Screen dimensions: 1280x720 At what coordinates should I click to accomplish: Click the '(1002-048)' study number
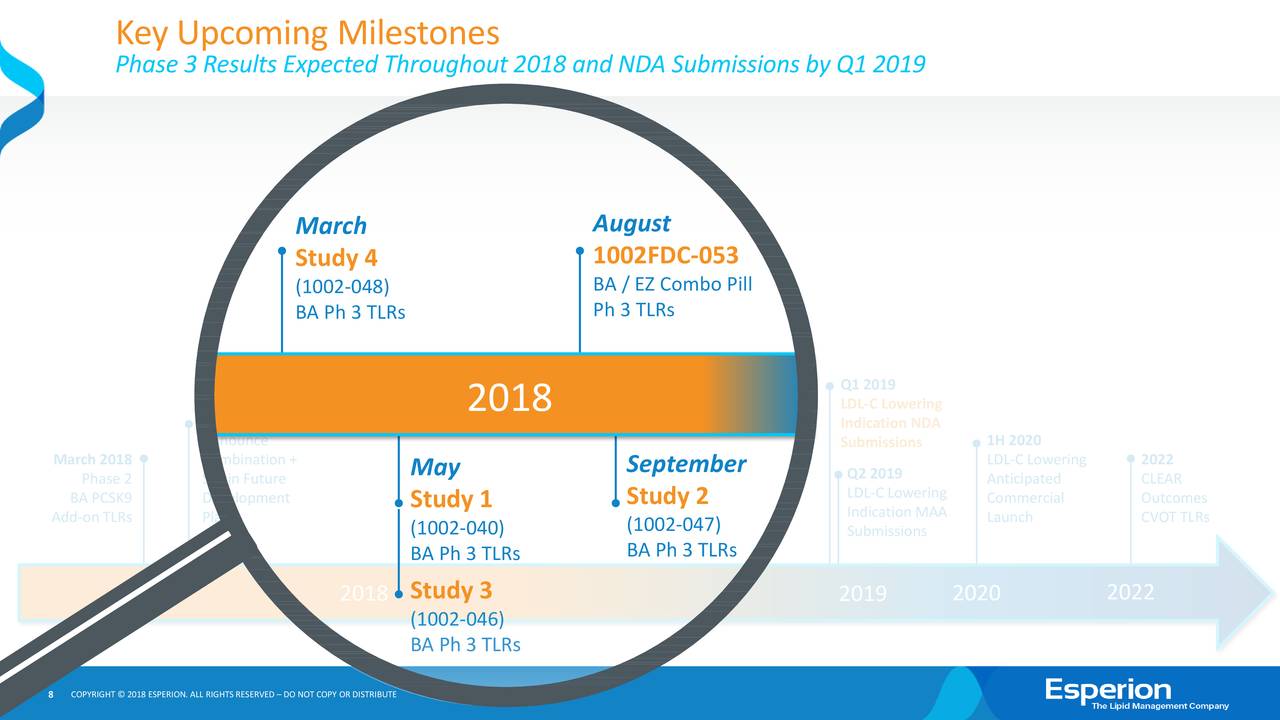pos(342,286)
